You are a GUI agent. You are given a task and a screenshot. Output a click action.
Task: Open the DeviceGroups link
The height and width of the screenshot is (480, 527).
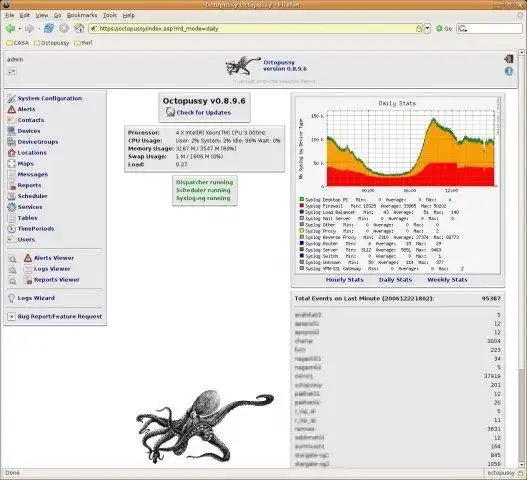pyautogui.click(x=38, y=142)
